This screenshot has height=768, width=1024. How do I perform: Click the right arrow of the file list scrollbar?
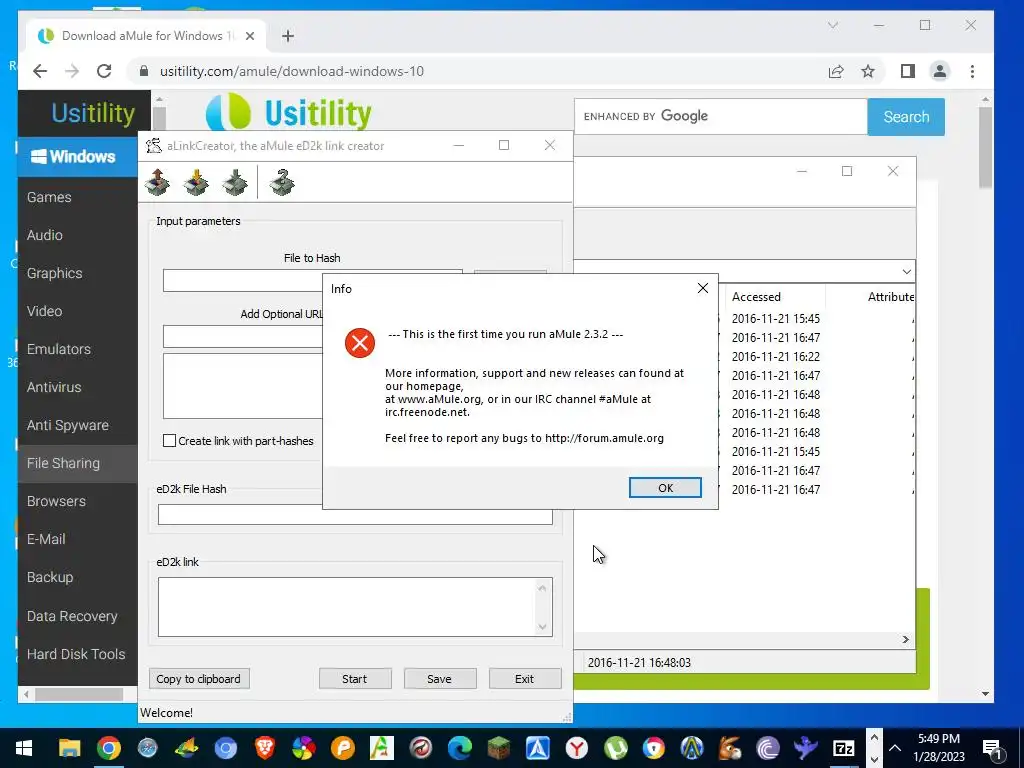click(x=906, y=639)
